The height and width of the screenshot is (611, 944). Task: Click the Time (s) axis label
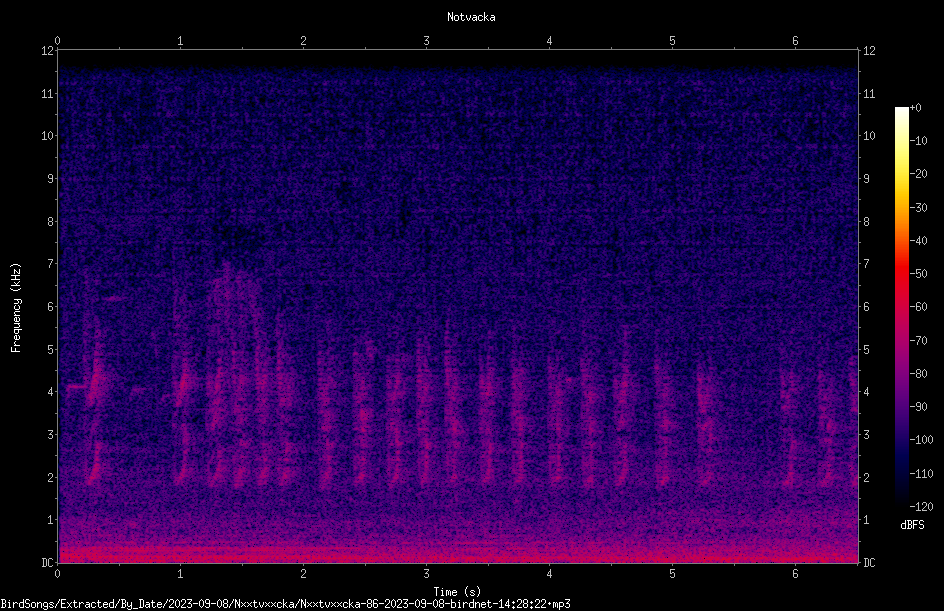point(457,592)
